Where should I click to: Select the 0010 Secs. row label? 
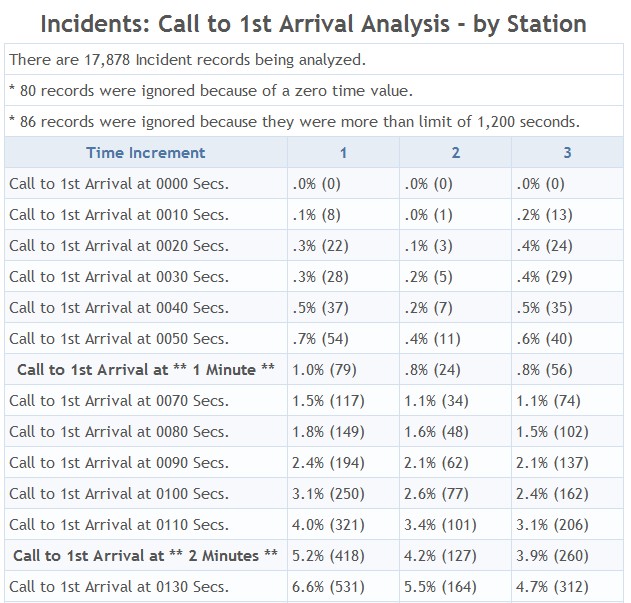119,215
